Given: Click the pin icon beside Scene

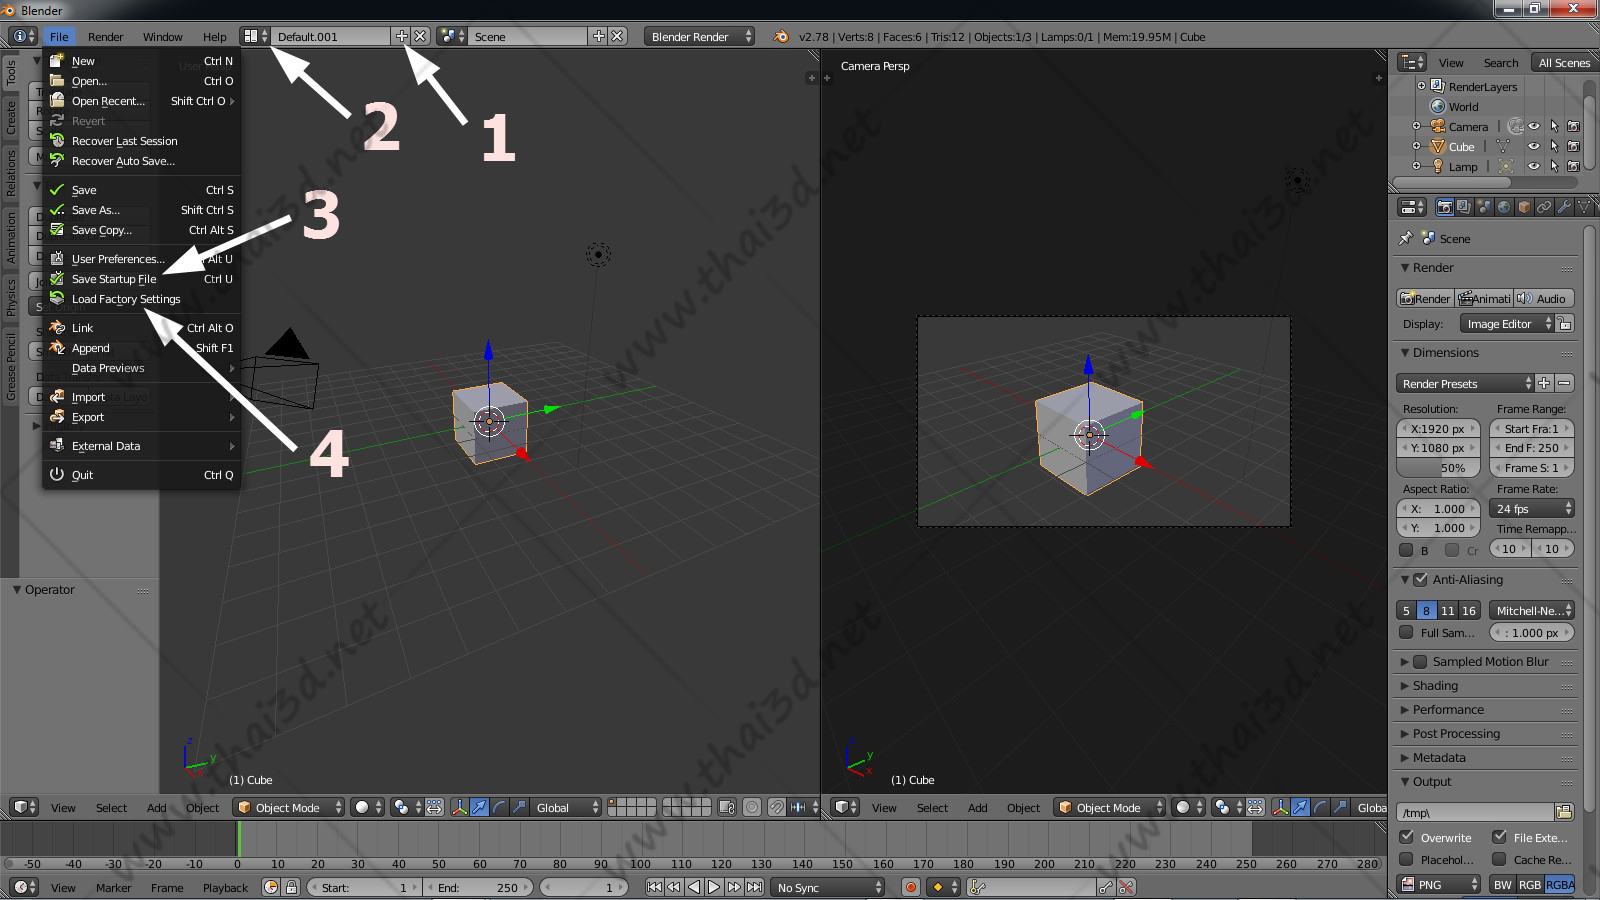Looking at the screenshot, I should 1406,238.
